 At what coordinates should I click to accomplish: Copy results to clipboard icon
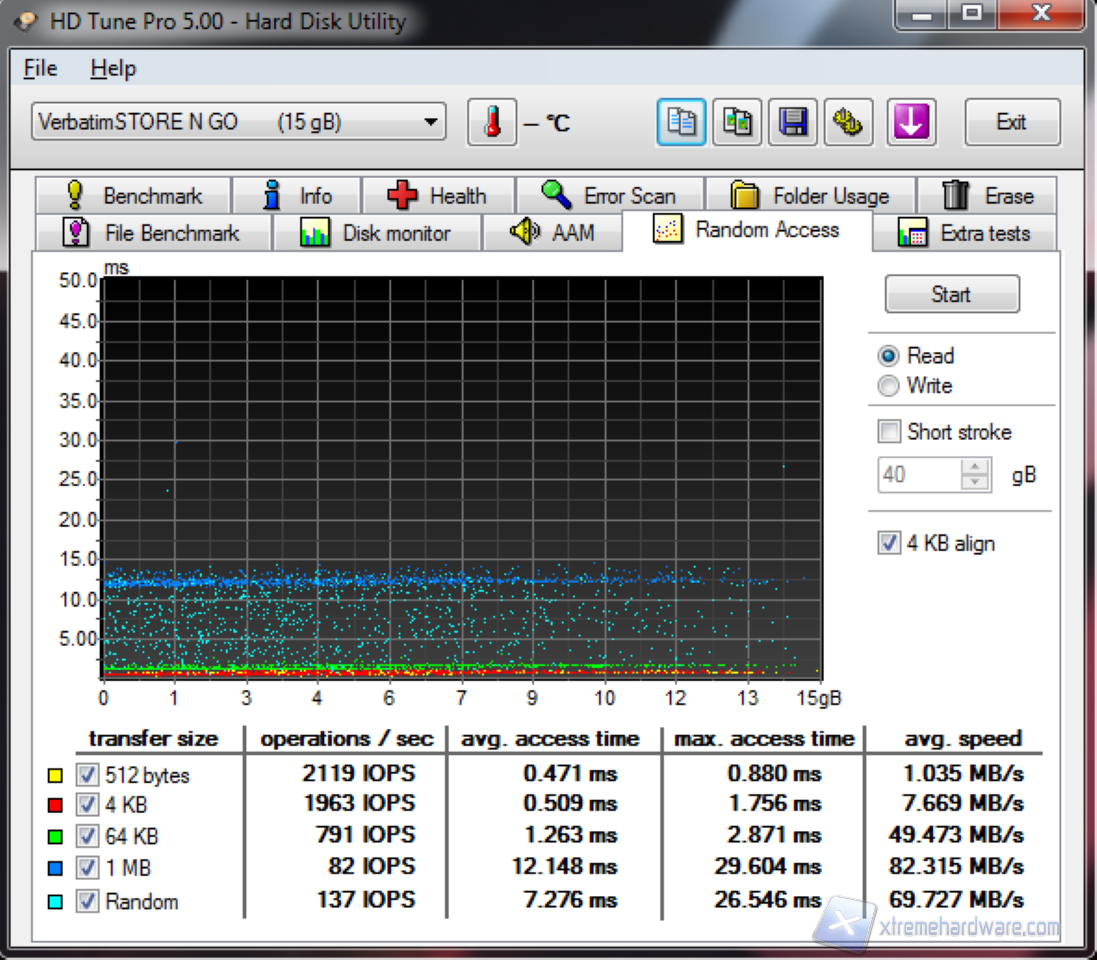[x=682, y=123]
